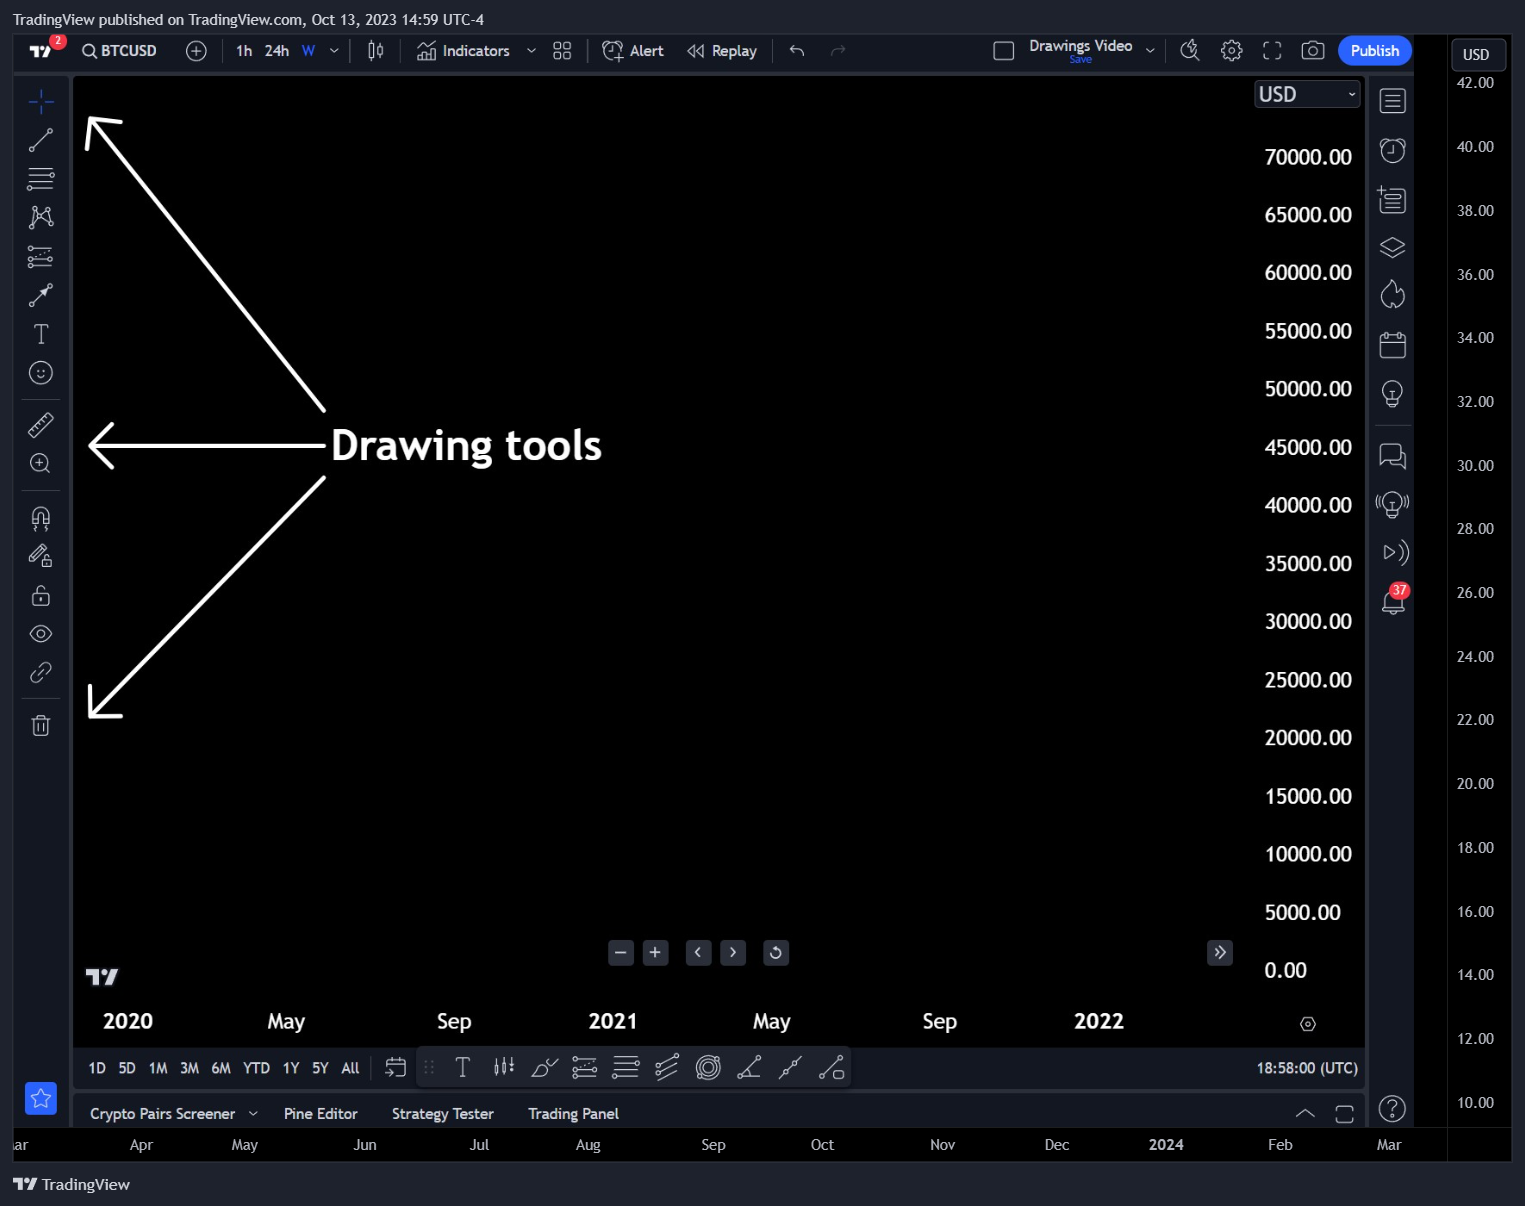This screenshot has height=1206, width=1525.
Task: Create an Alert
Action: pyautogui.click(x=633, y=51)
